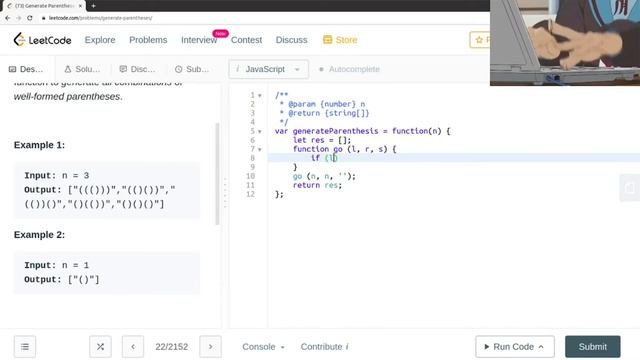Click the description panel scrollbar

pos(217,174)
